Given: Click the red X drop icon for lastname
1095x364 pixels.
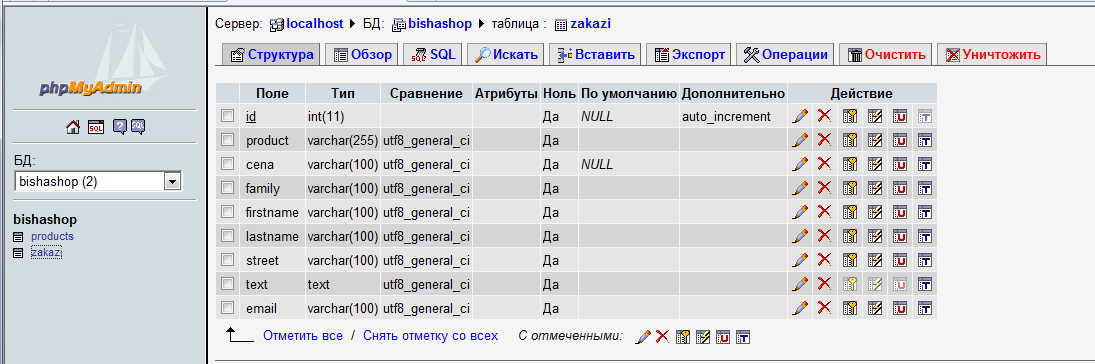Looking at the screenshot, I should (824, 236).
